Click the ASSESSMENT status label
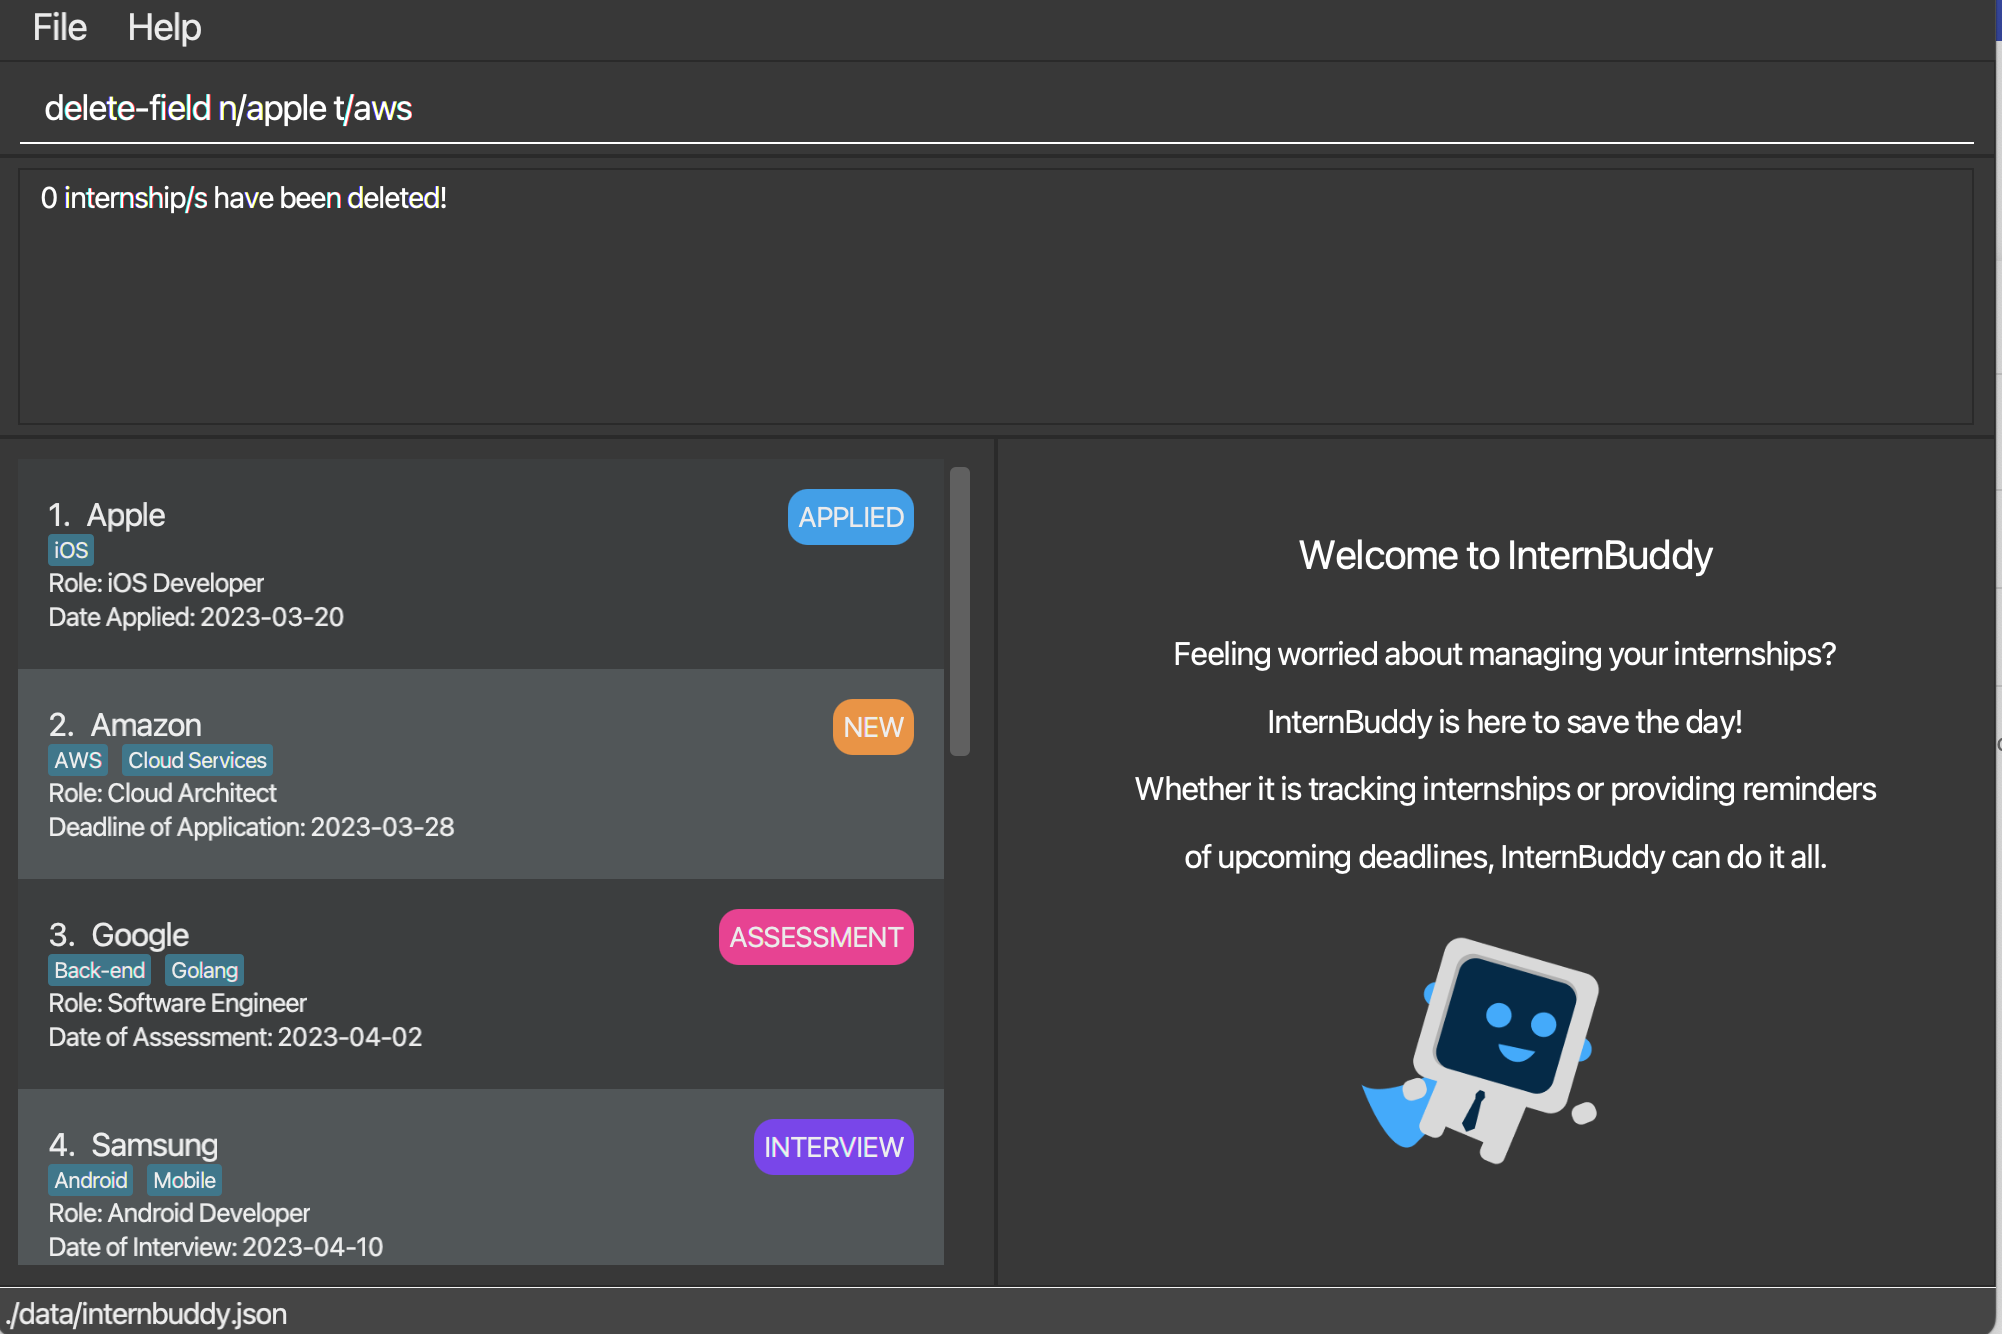This screenshot has height=1334, width=2002. 815,937
